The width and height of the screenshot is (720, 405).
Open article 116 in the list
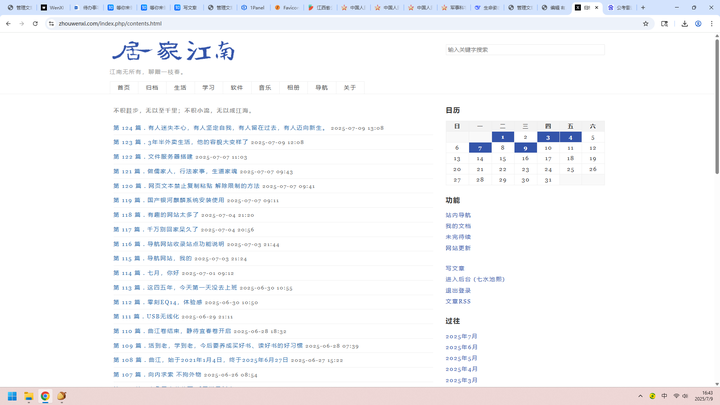coord(169,244)
